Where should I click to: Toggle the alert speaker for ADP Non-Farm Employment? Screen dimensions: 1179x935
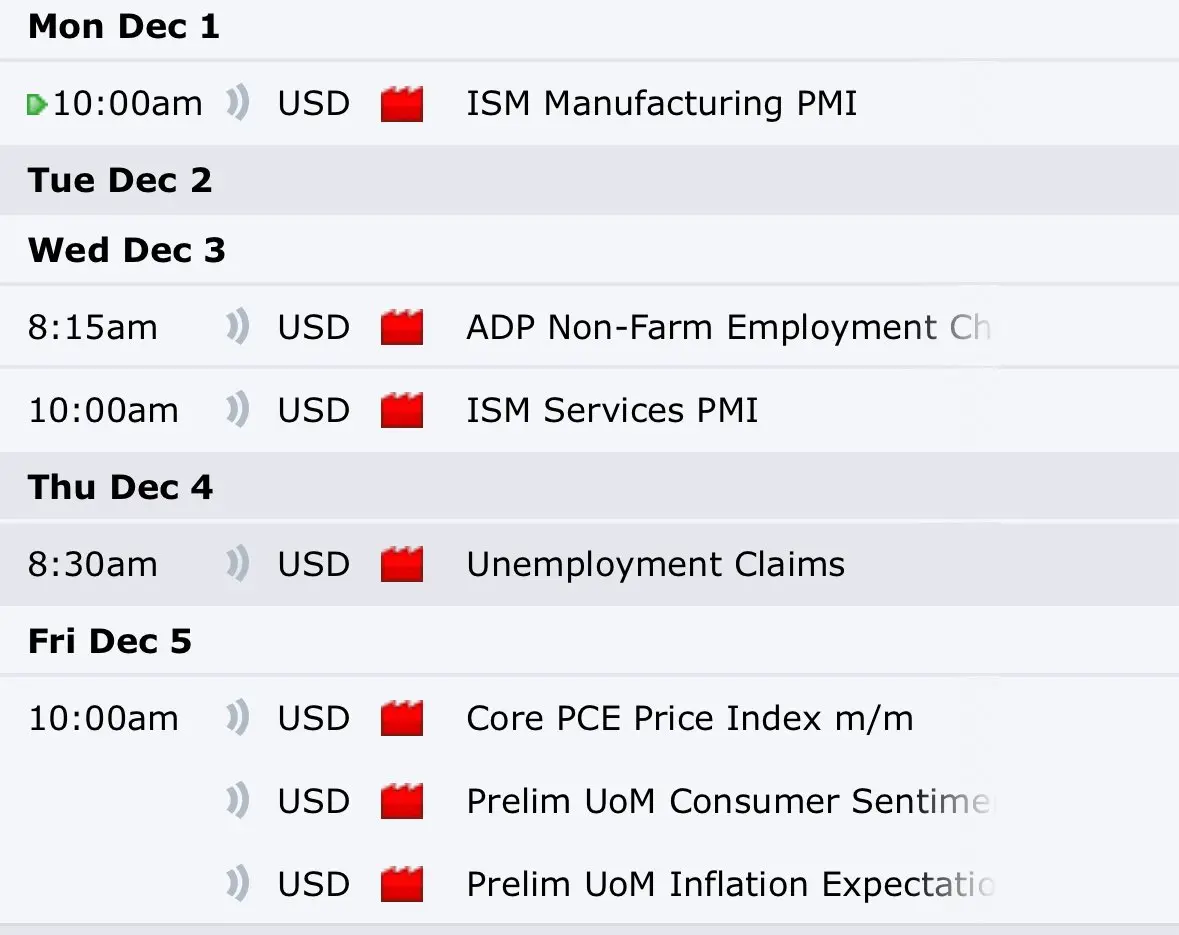[x=237, y=327]
